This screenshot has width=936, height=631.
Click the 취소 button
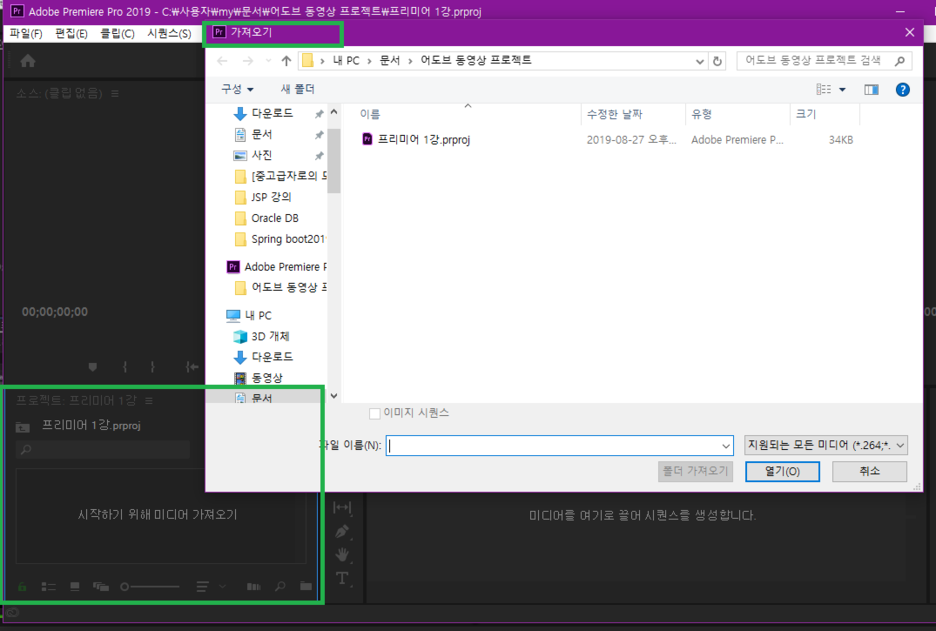(x=869, y=472)
